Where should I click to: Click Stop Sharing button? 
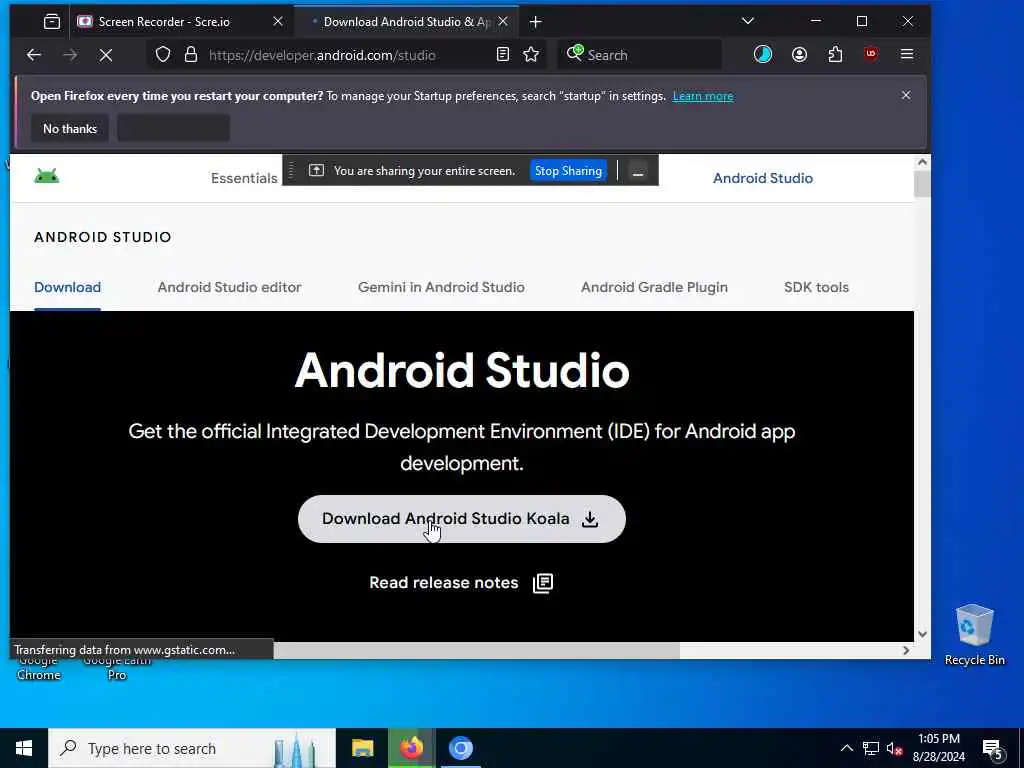pos(568,171)
